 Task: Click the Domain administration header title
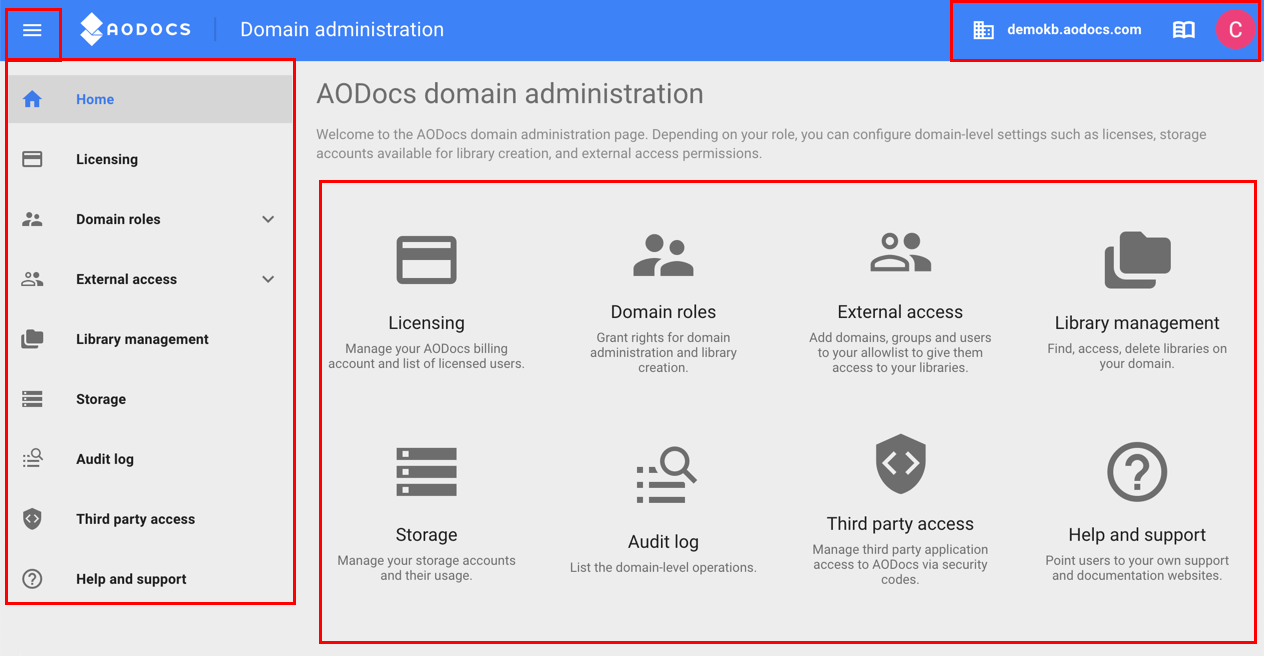(x=342, y=30)
